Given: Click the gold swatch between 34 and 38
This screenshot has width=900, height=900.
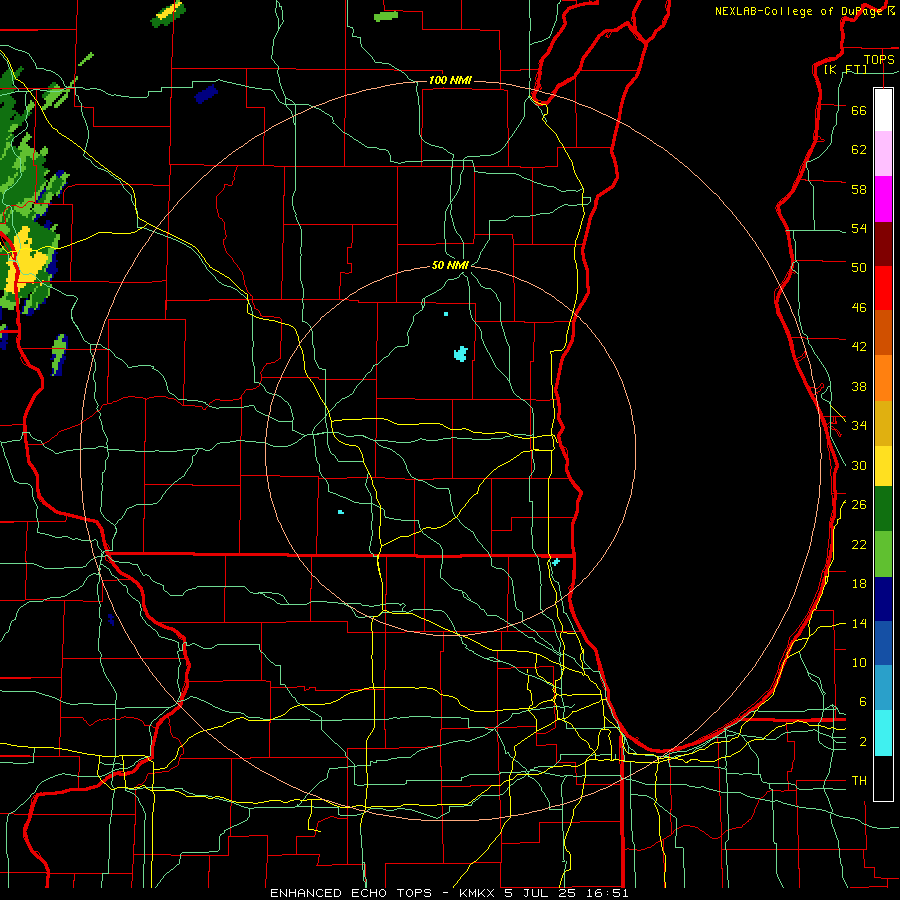Looking at the screenshot, I should coord(883,423).
